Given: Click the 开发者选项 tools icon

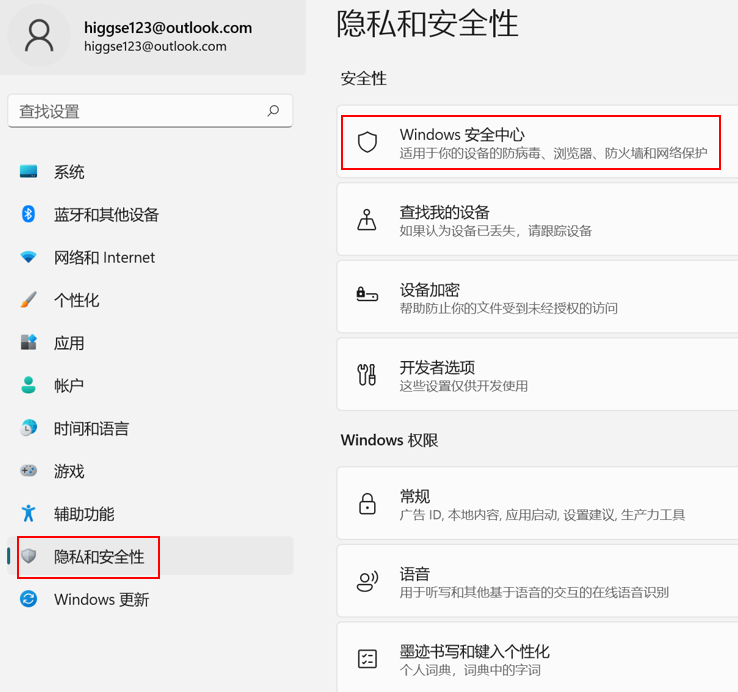Looking at the screenshot, I should (367, 375).
